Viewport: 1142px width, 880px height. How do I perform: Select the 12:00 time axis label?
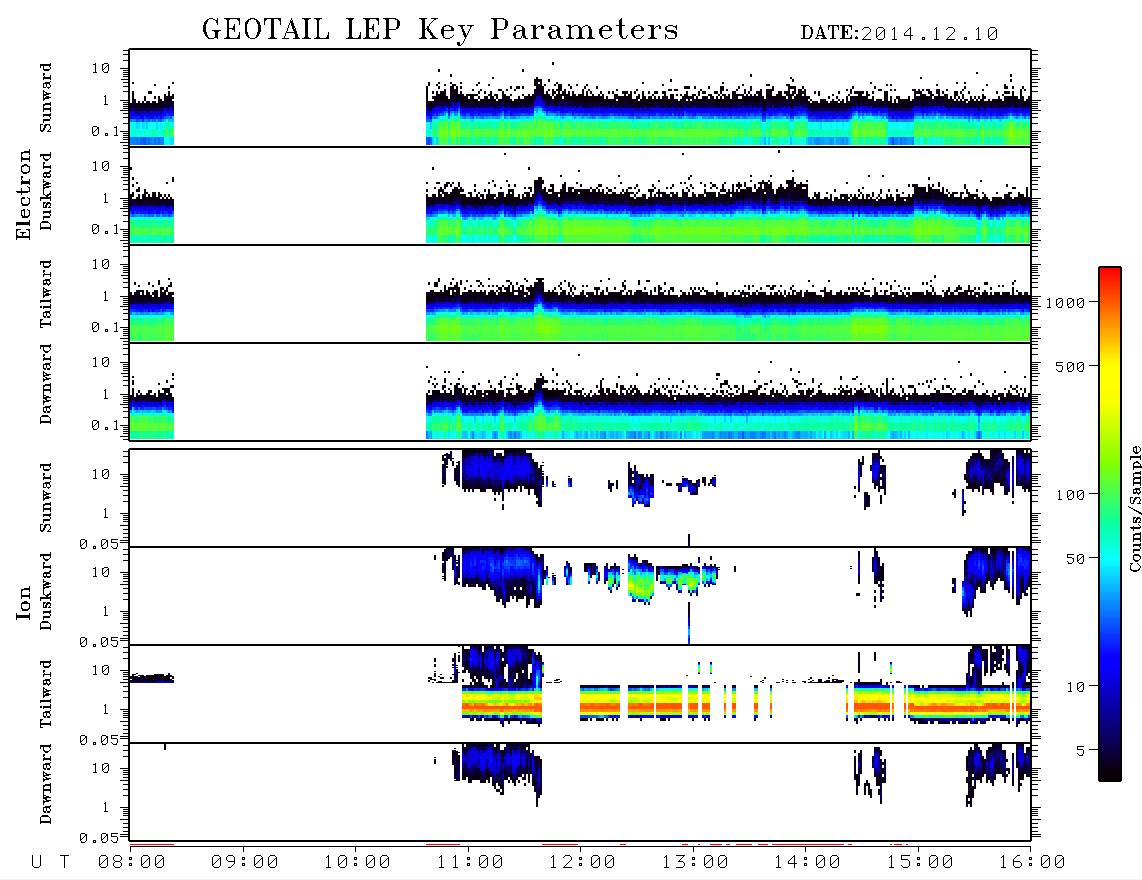tap(582, 862)
